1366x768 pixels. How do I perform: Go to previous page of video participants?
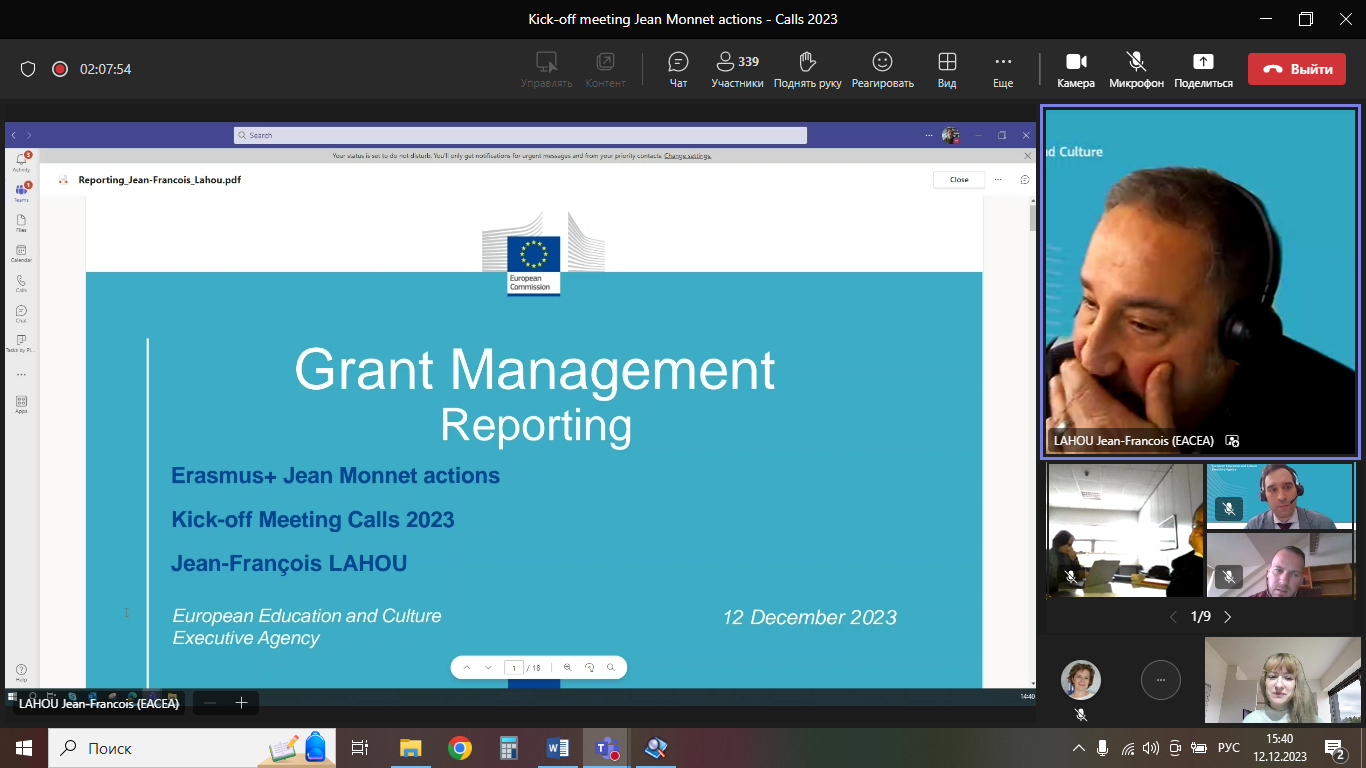click(x=1174, y=617)
